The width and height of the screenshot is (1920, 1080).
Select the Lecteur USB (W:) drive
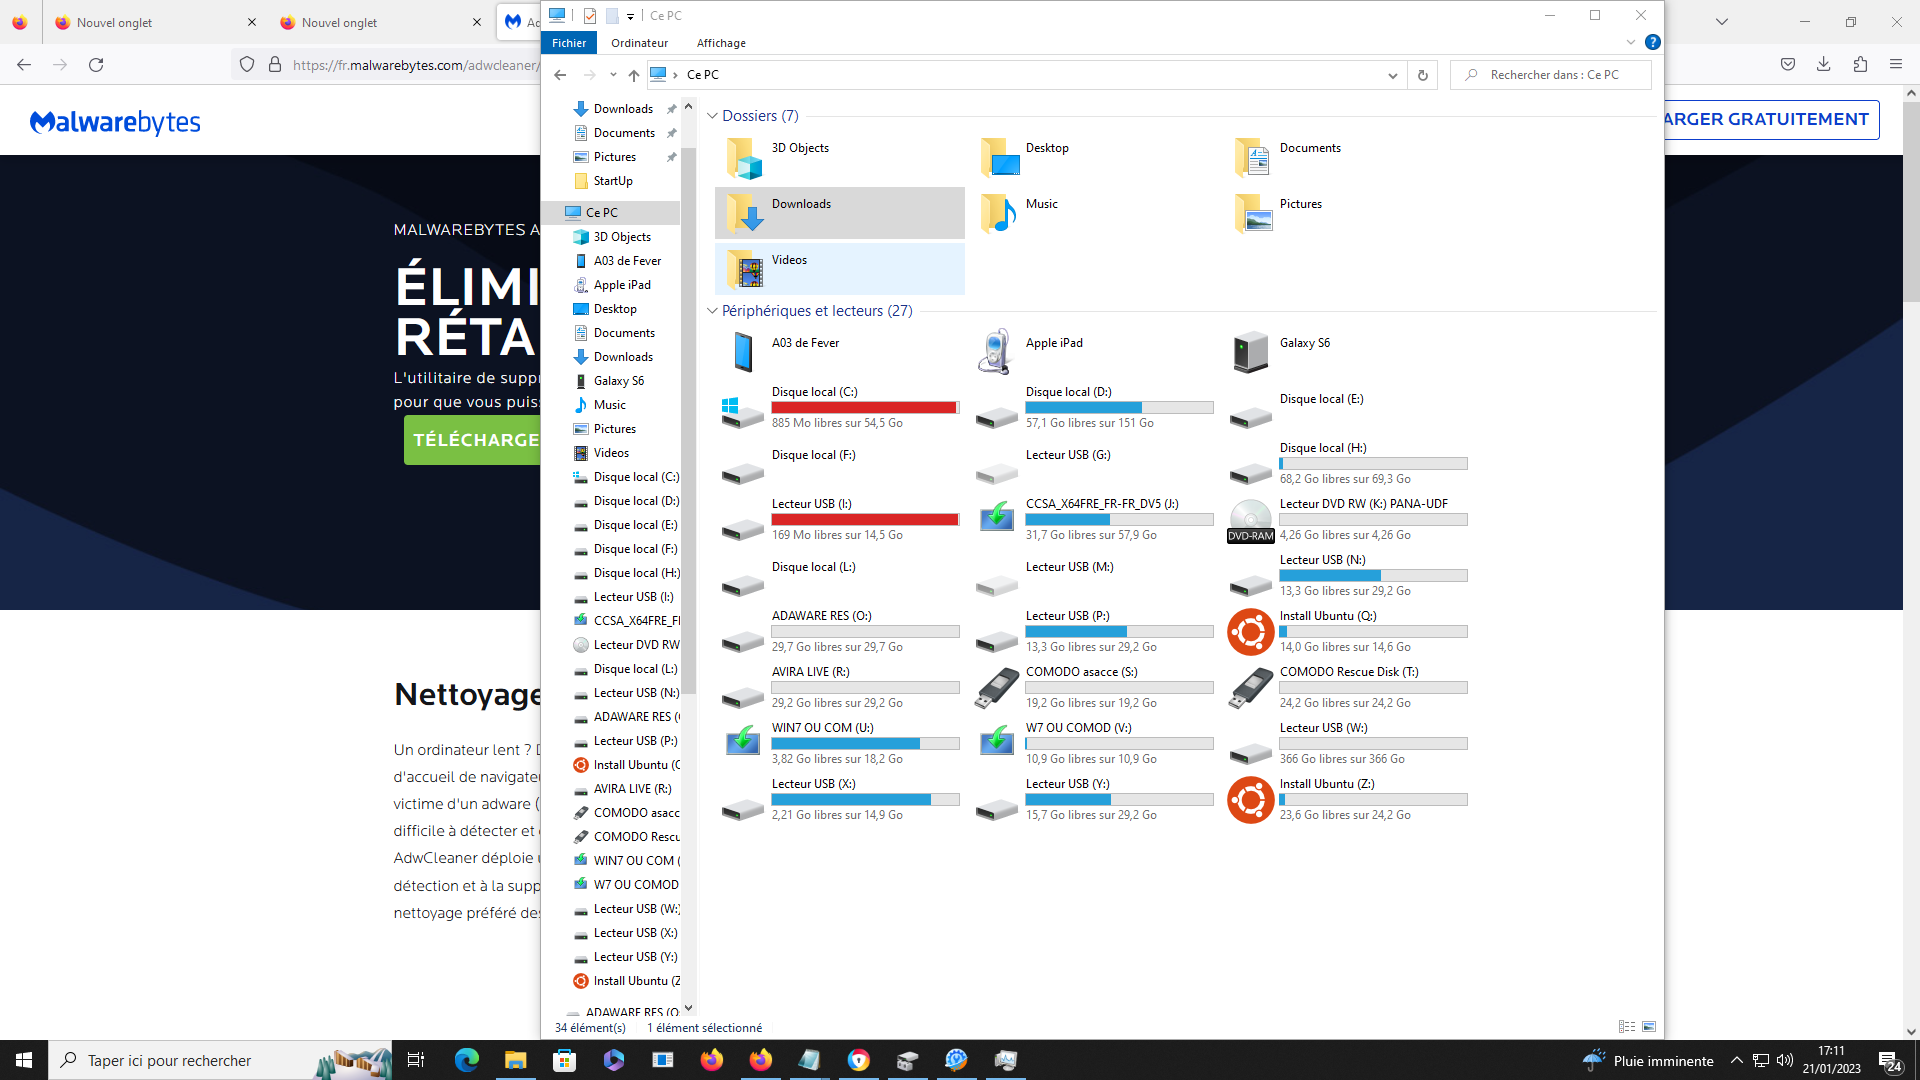coord(1347,744)
